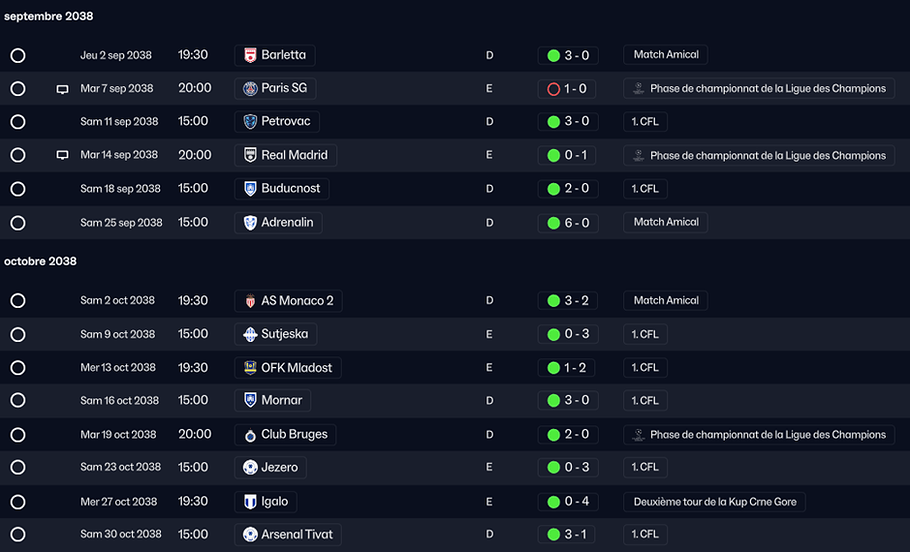Open Deuxième tour de la Kup Crne Gore
The width and height of the screenshot is (910, 552).
[714, 502]
